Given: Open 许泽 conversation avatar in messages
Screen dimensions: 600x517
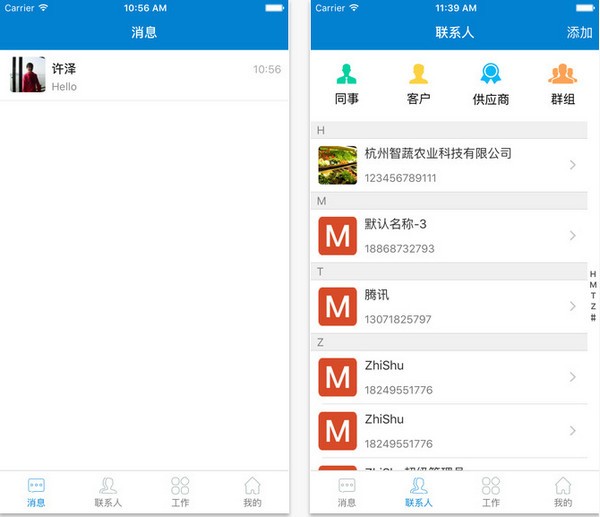Looking at the screenshot, I should [x=28, y=75].
